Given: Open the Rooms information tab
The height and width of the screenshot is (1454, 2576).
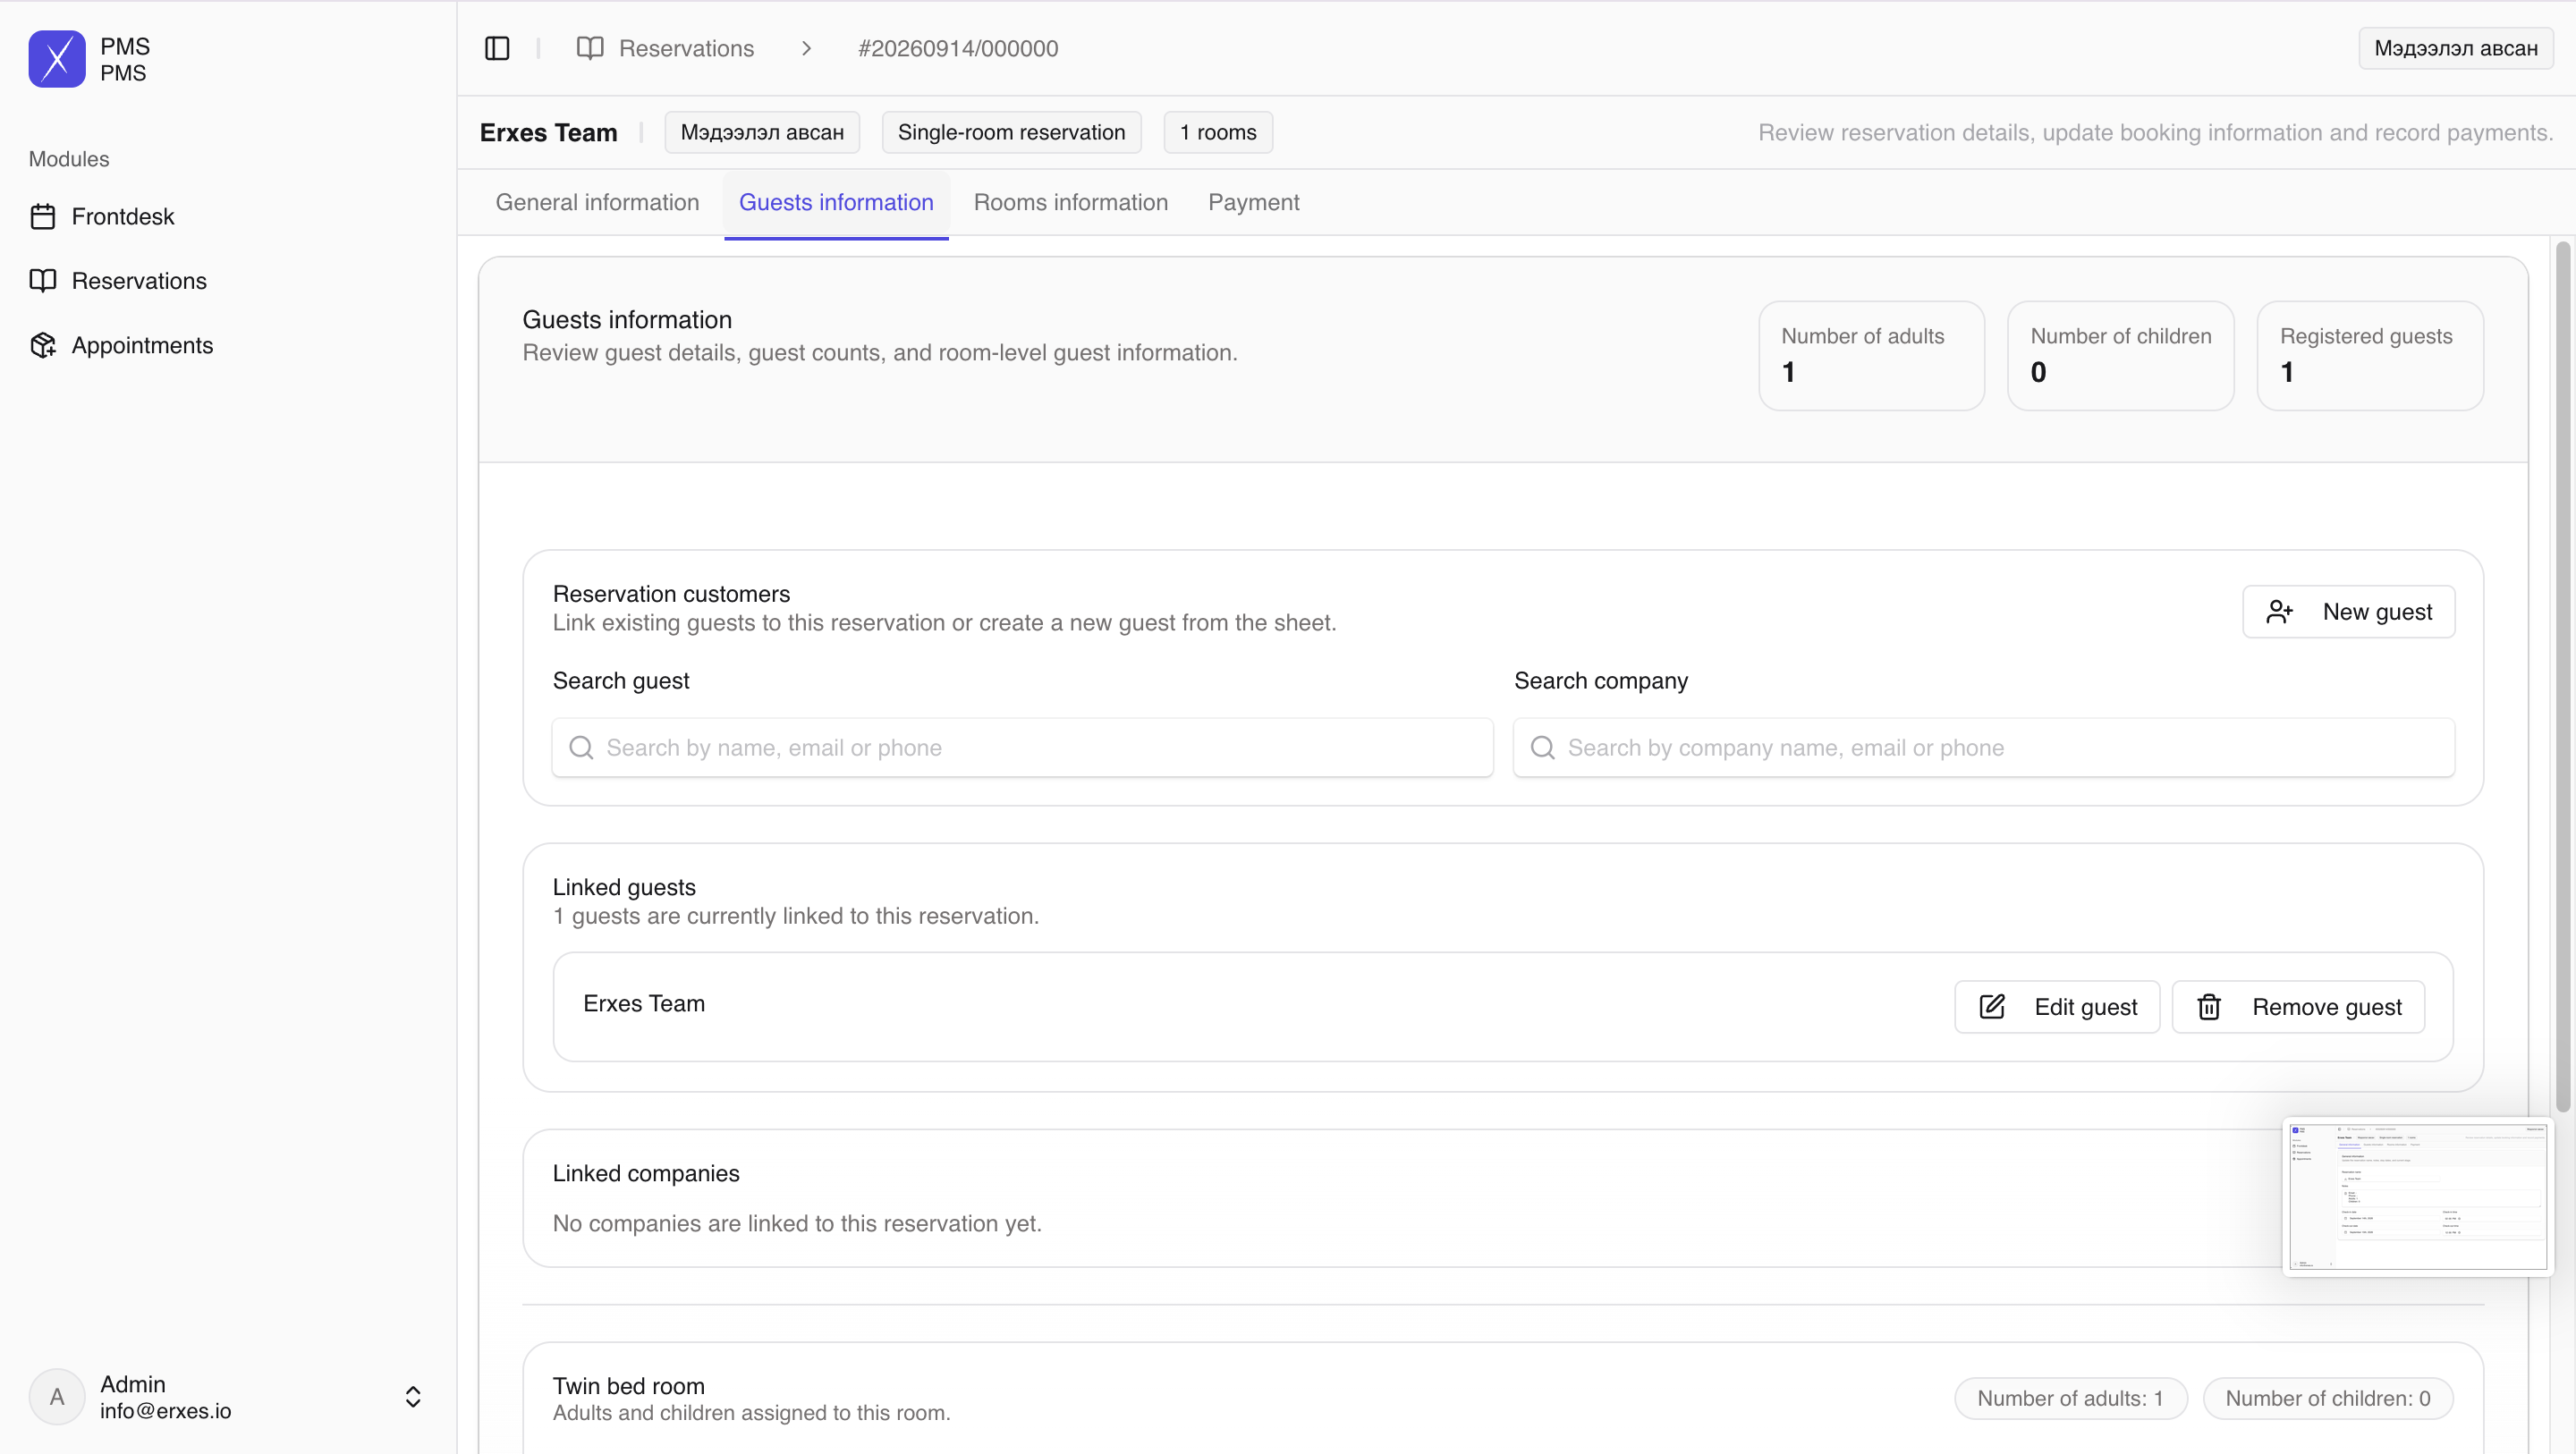Looking at the screenshot, I should (1070, 202).
